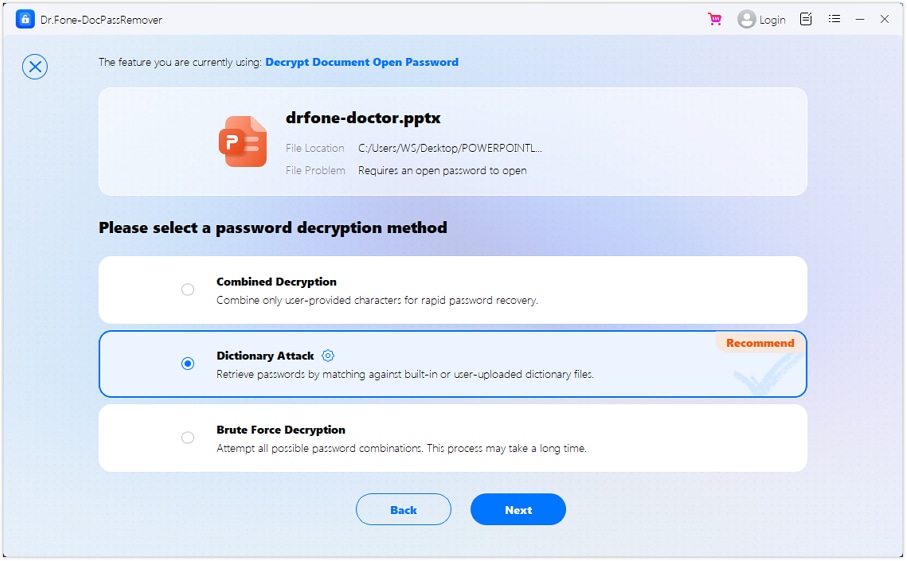Click Combined Decryption description text
This screenshot has width=907, height=561.
coord(377,300)
